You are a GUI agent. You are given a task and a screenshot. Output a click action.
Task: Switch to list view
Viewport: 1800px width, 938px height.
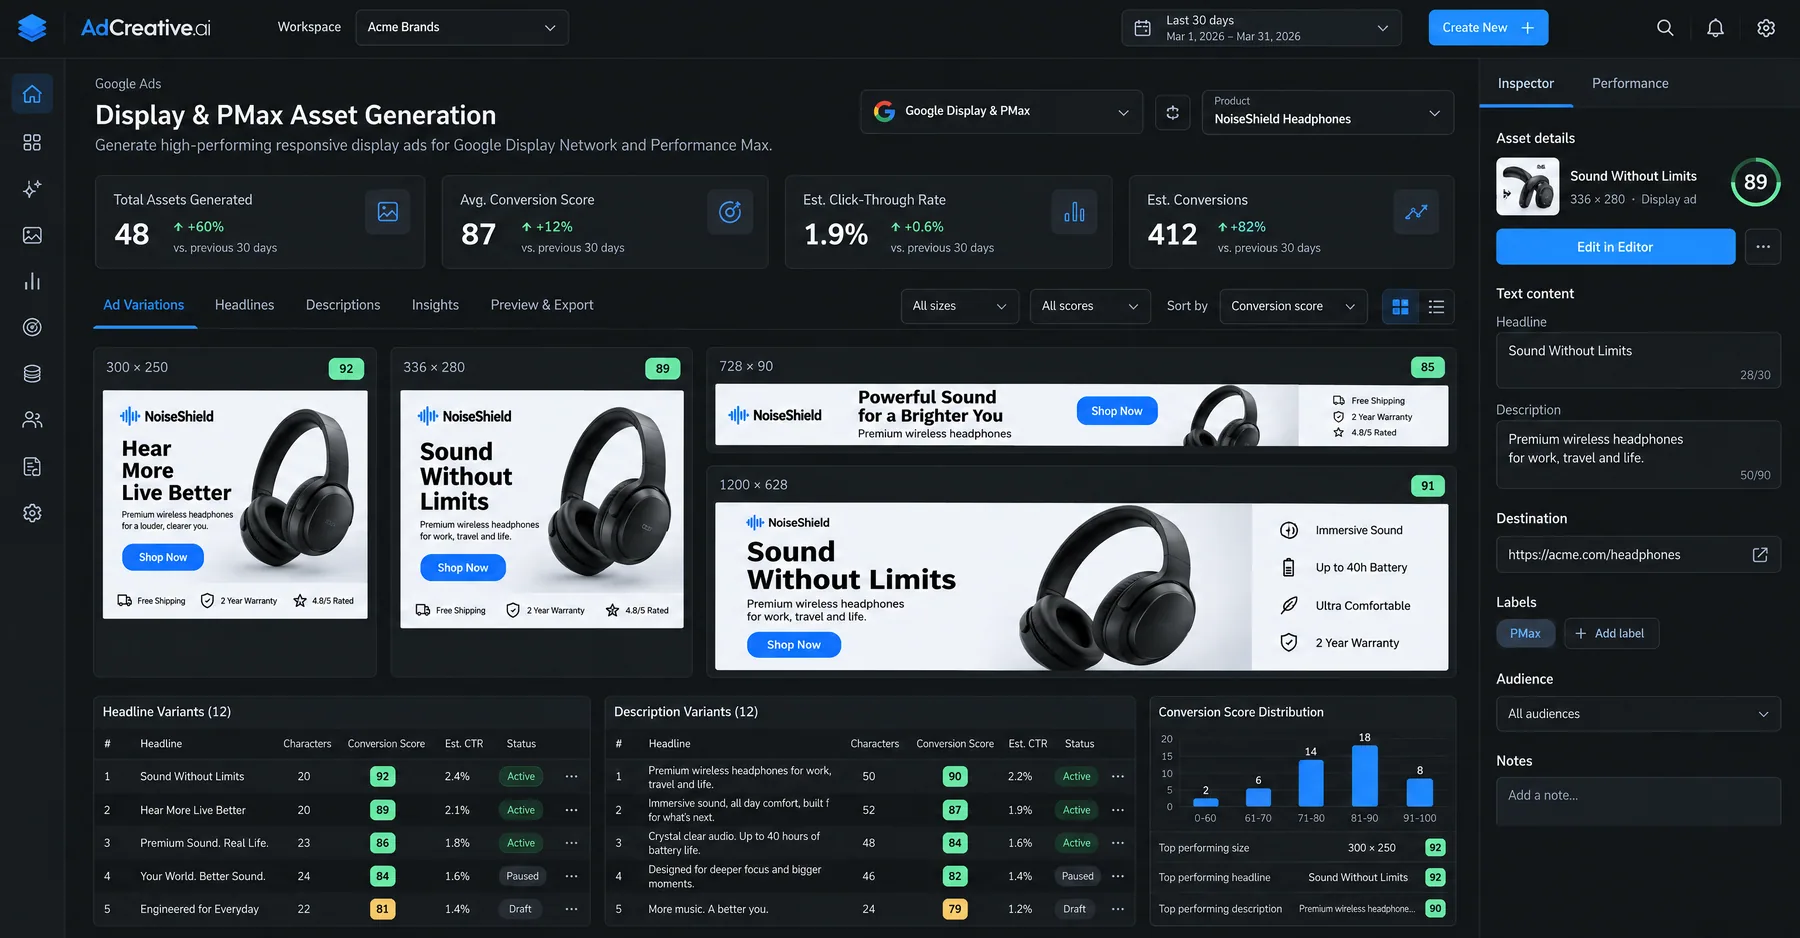coord(1436,307)
